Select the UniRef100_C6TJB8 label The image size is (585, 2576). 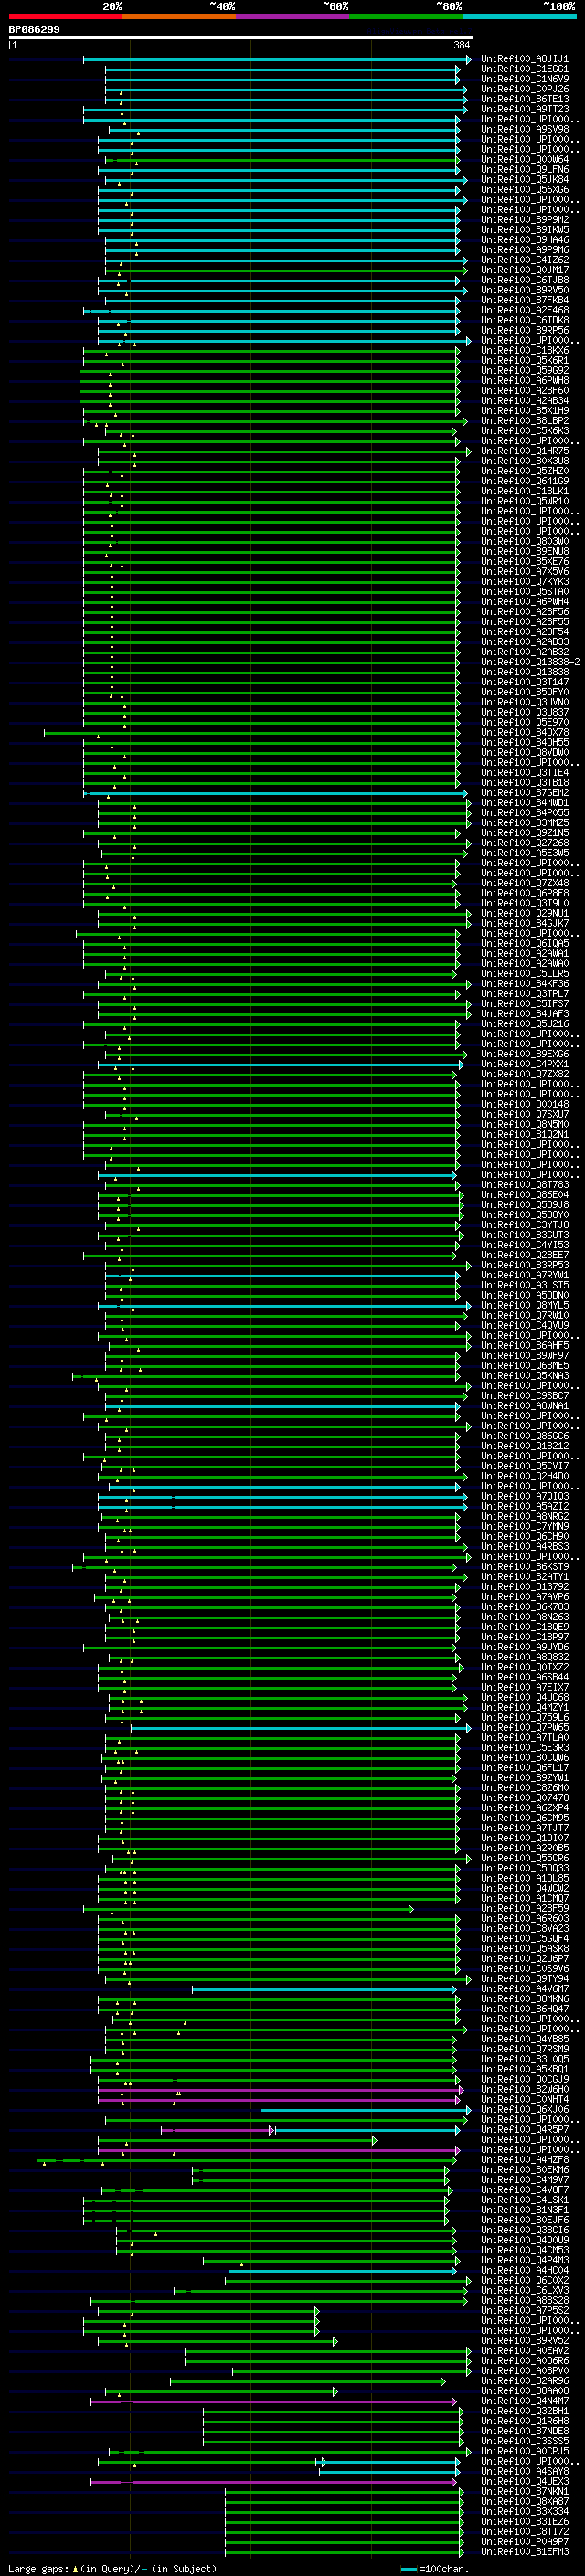[x=525, y=280]
